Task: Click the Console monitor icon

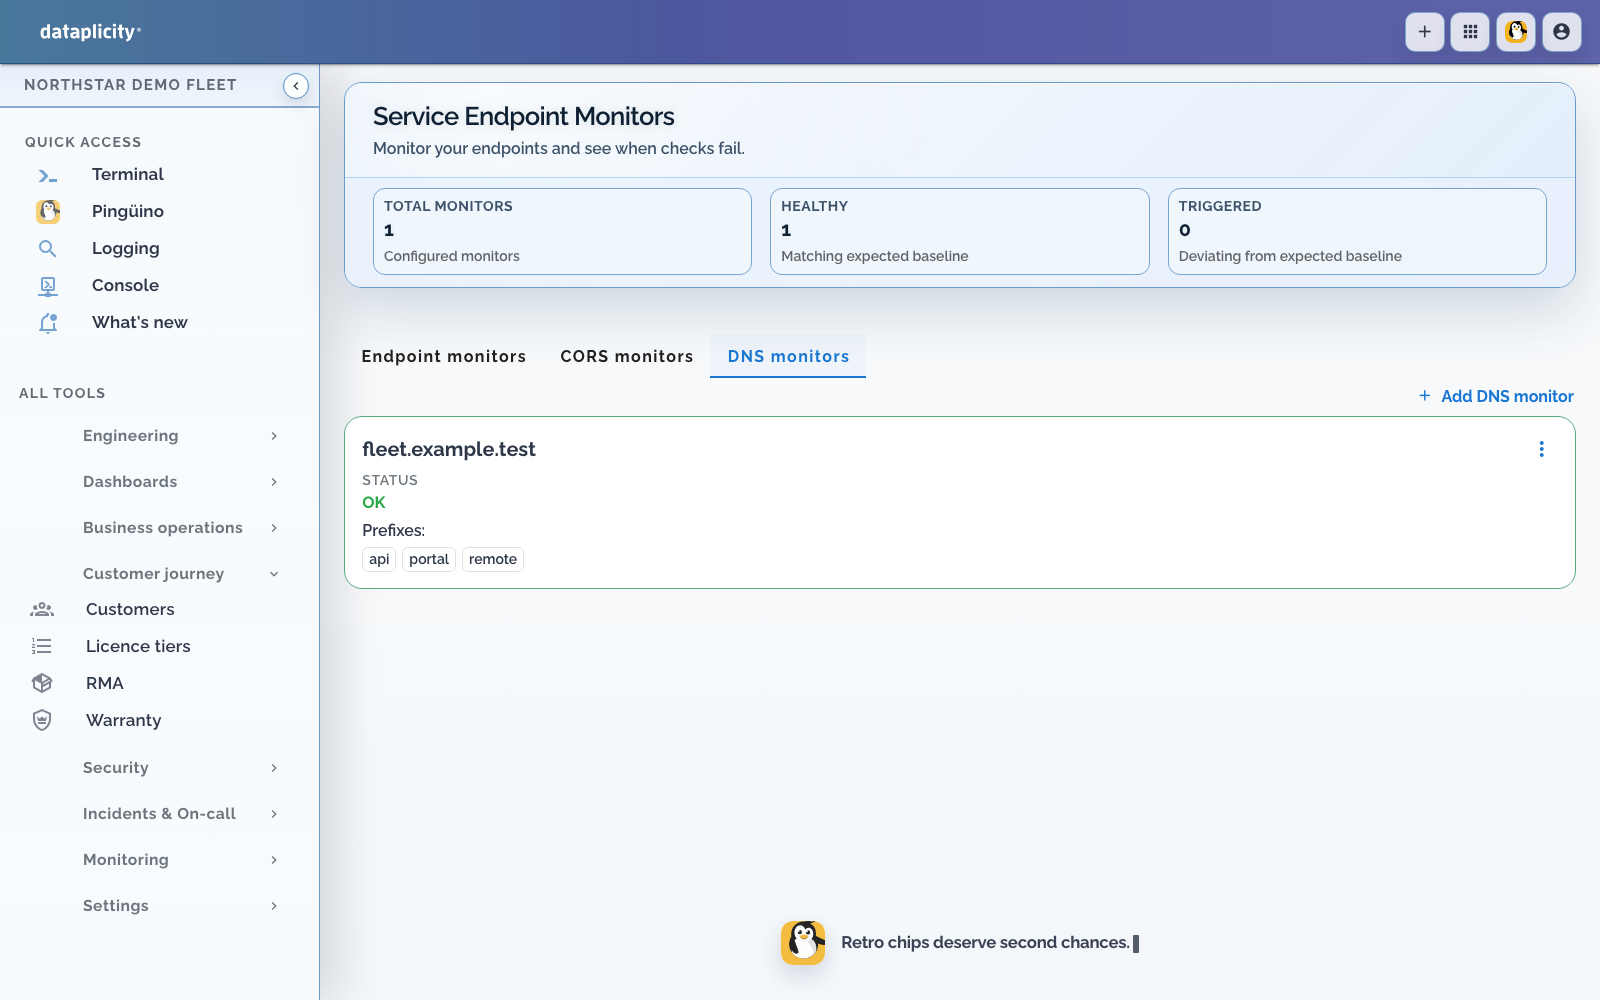Action: pos(48,285)
